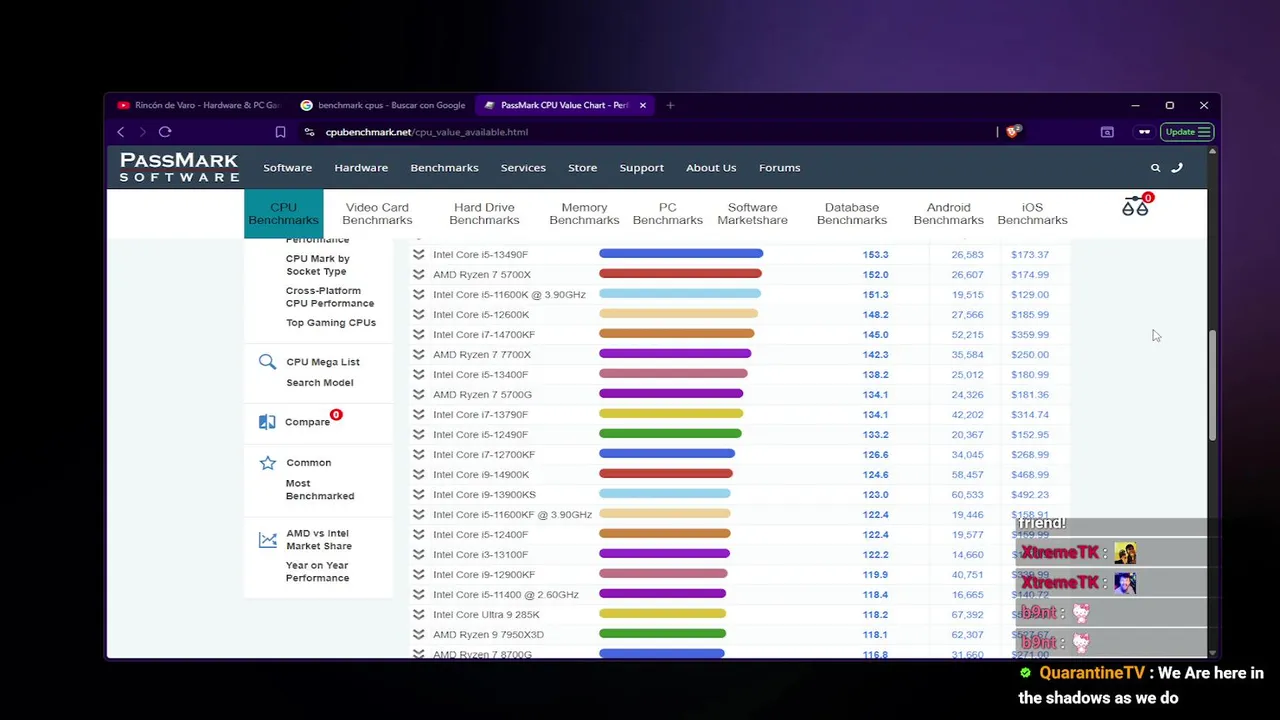Open the Hardware menu
The height and width of the screenshot is (720, 1280).
[361, 168]
